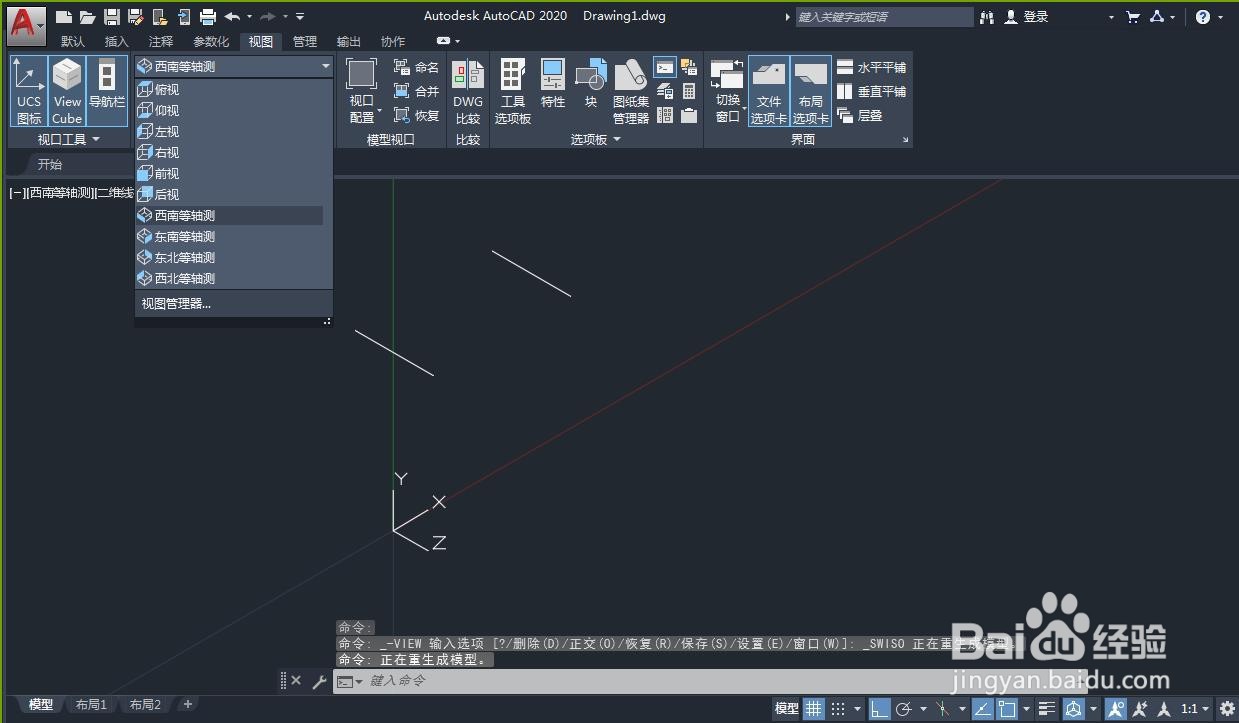Toggle drawing grid display in status bar

(x=815, y=708)
